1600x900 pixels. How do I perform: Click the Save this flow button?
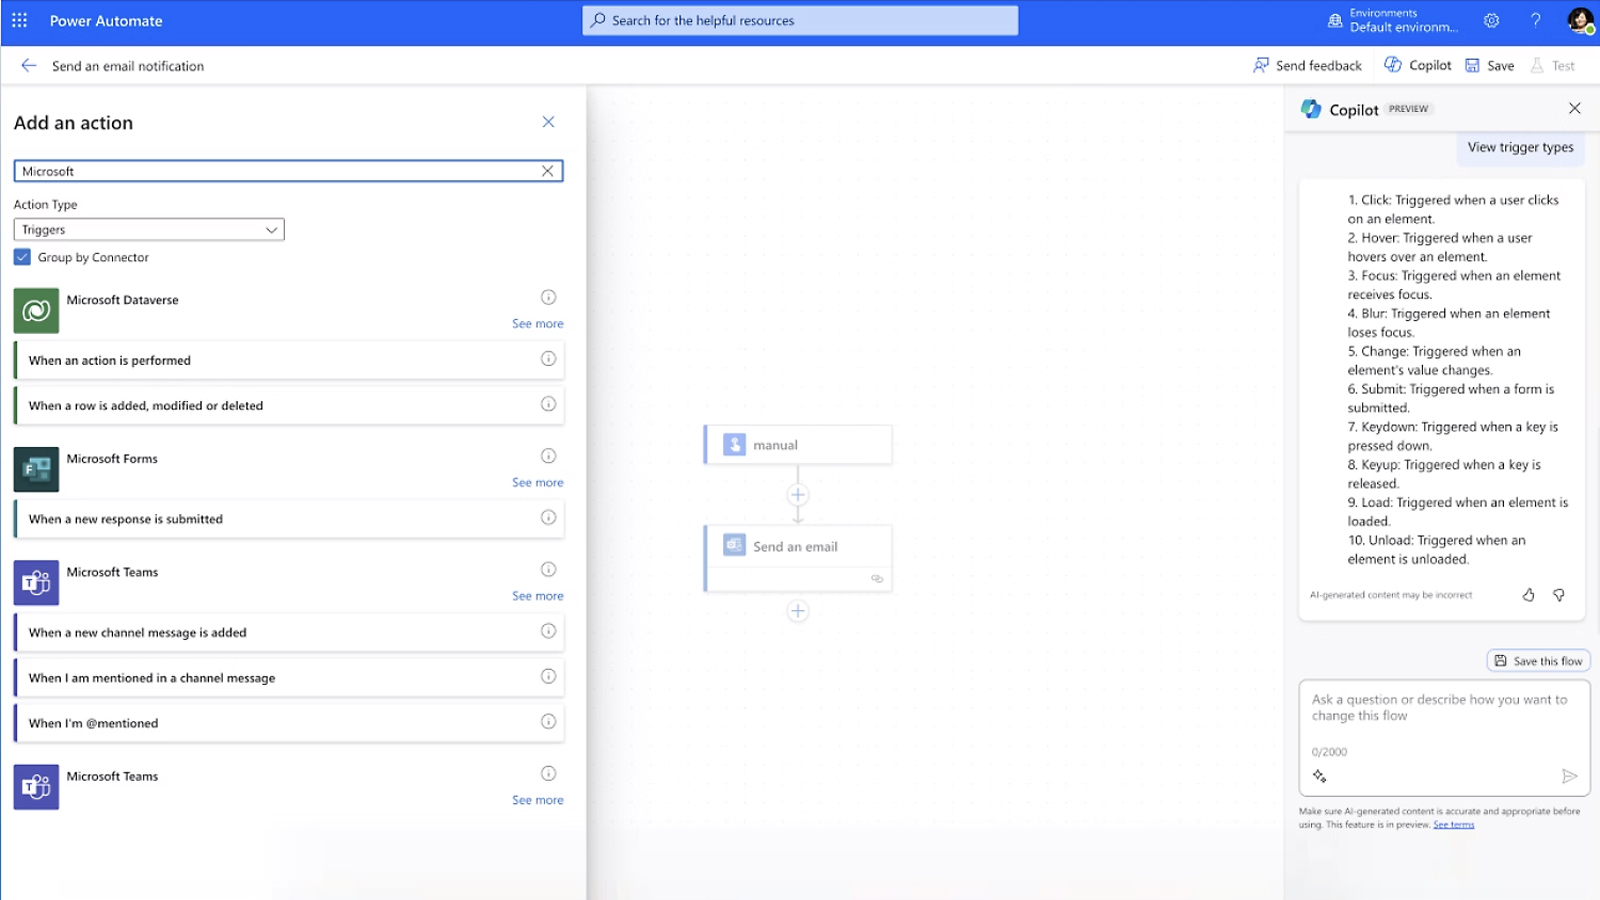click(1538, 661)
